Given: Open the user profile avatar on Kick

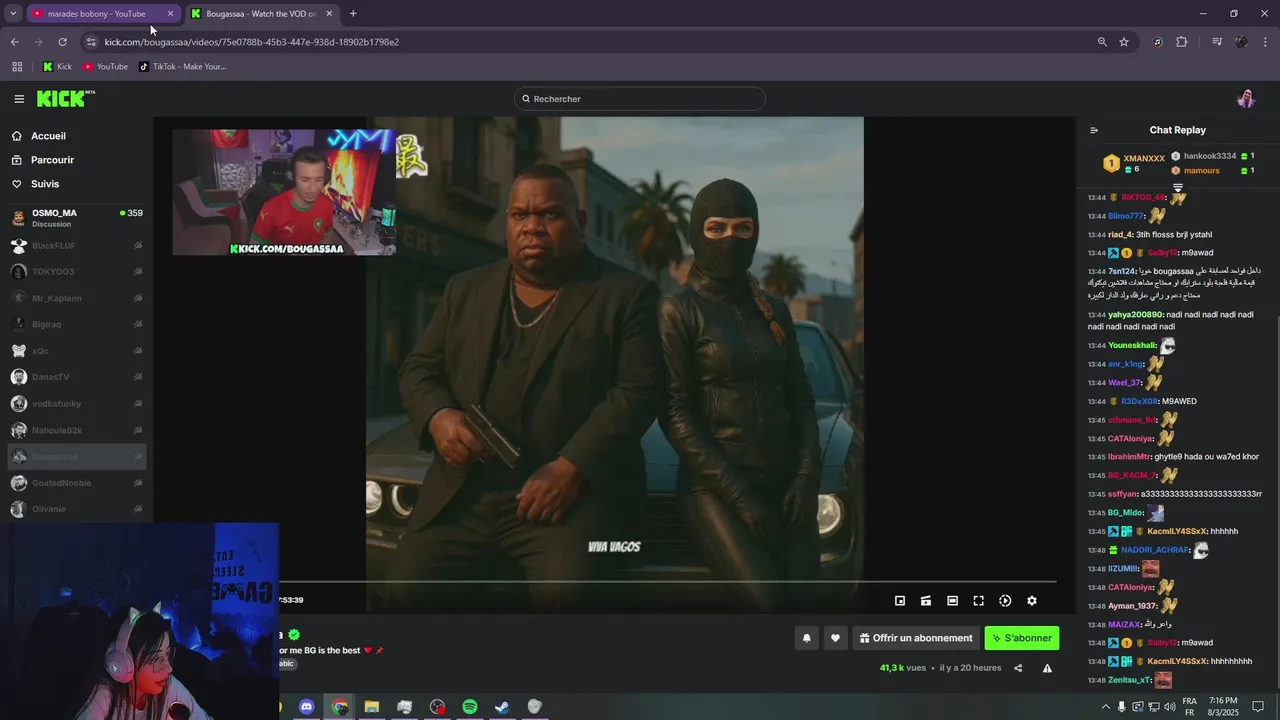Looking at the screenshot, I should 1246,99.
